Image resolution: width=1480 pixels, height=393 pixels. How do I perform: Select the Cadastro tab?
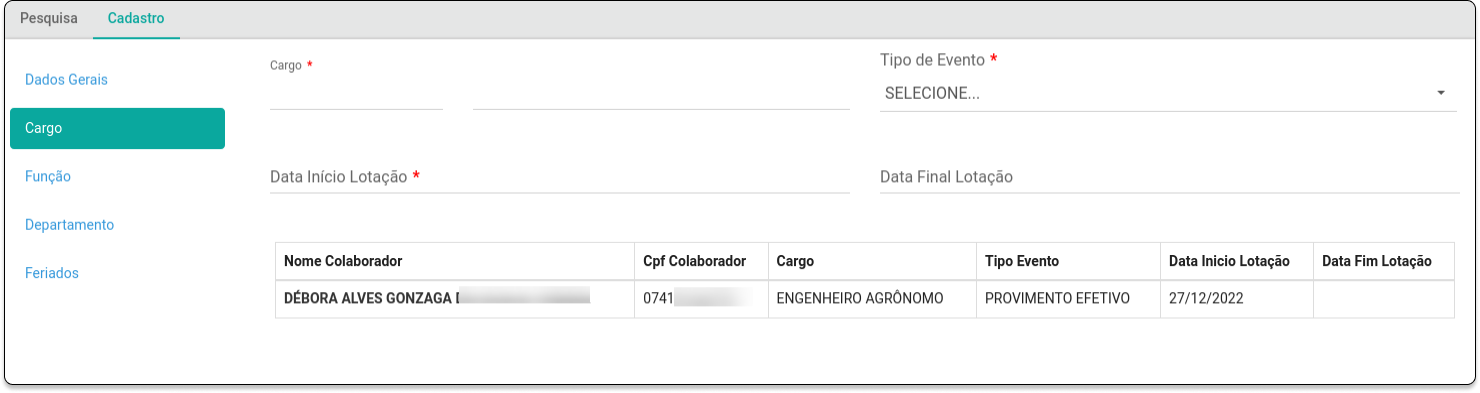click(136, 19)
